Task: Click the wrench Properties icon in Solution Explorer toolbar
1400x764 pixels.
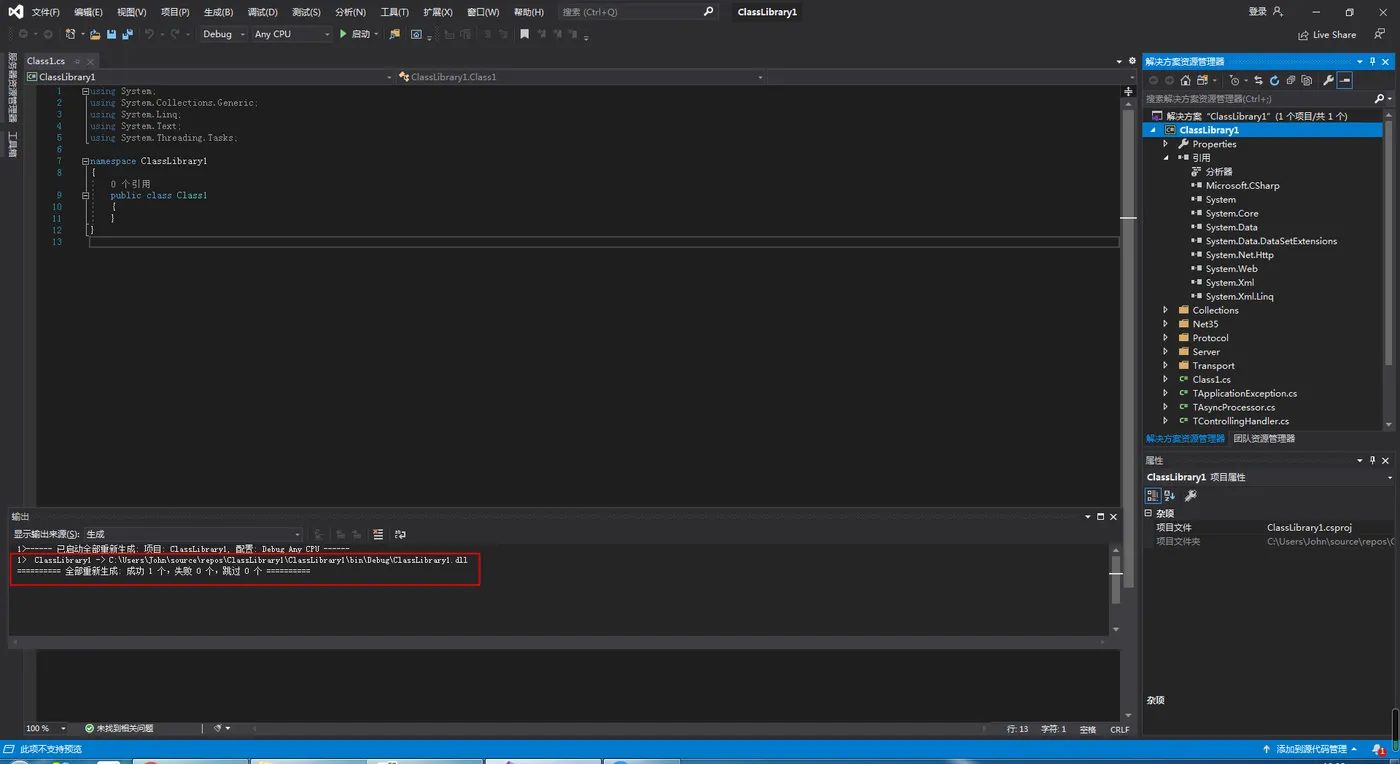Action: tap(1328, 80)
